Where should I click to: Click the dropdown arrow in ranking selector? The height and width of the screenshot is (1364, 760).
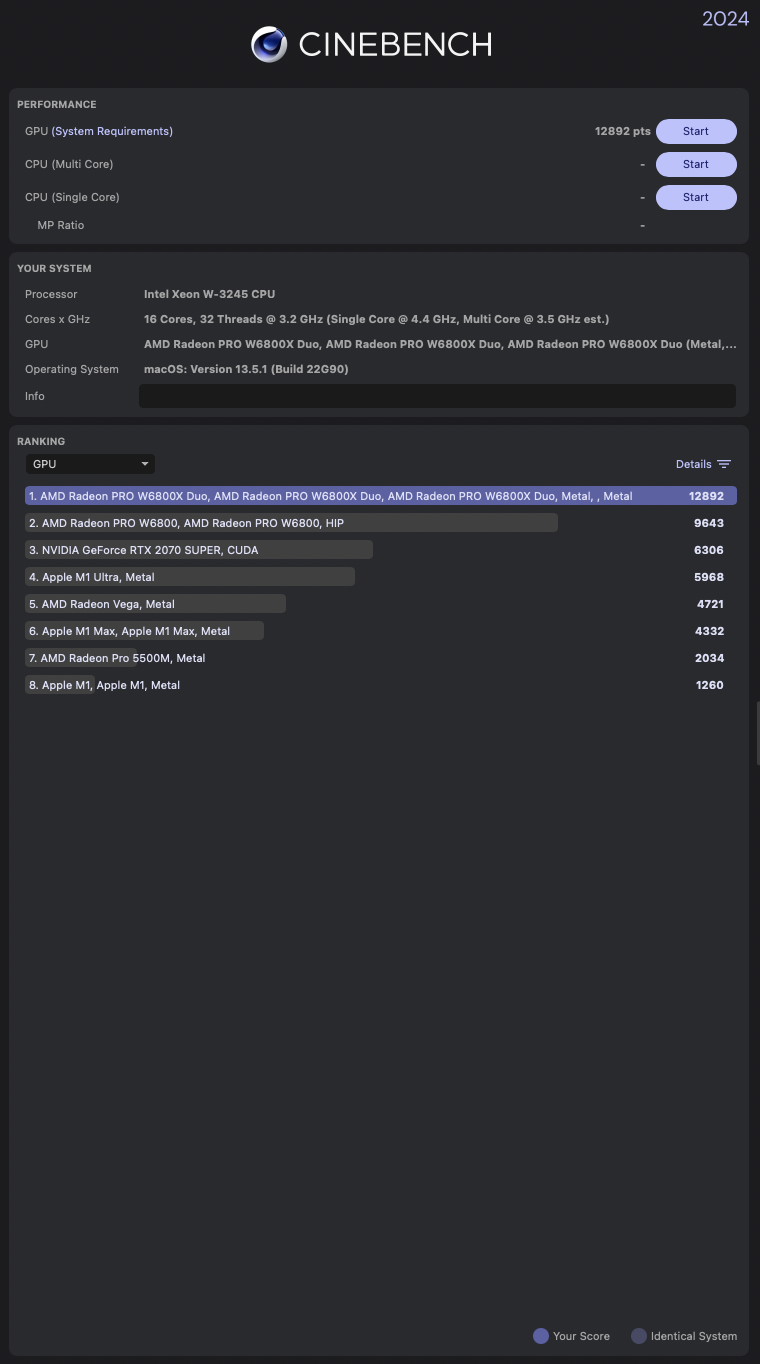click(145, 464)
